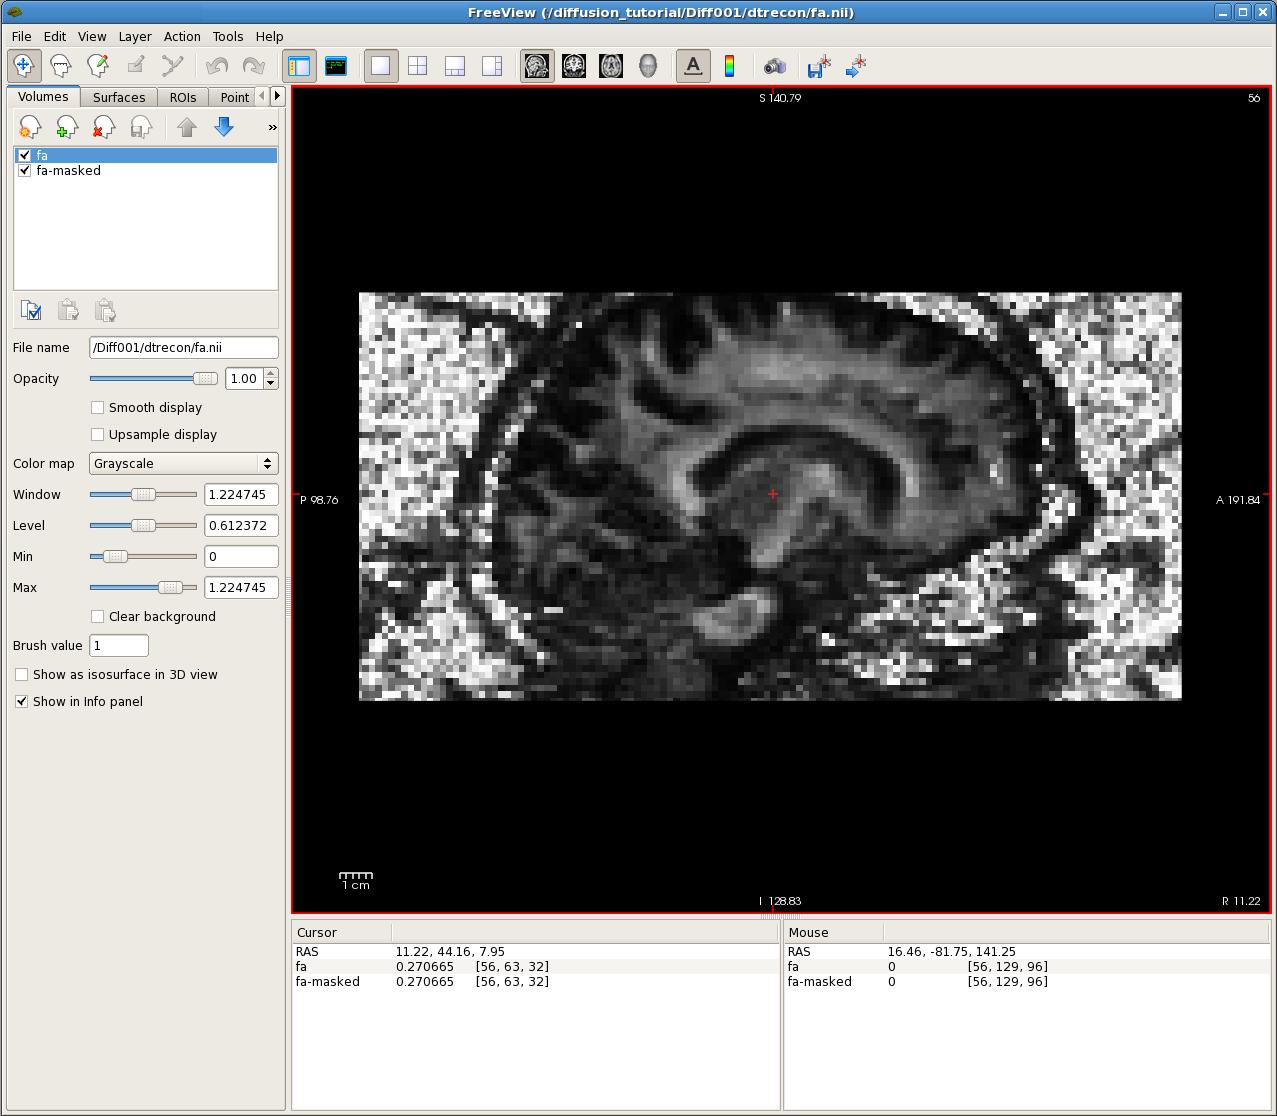Open the Tools menu
1277x1116 pixels.
(227, 36)
